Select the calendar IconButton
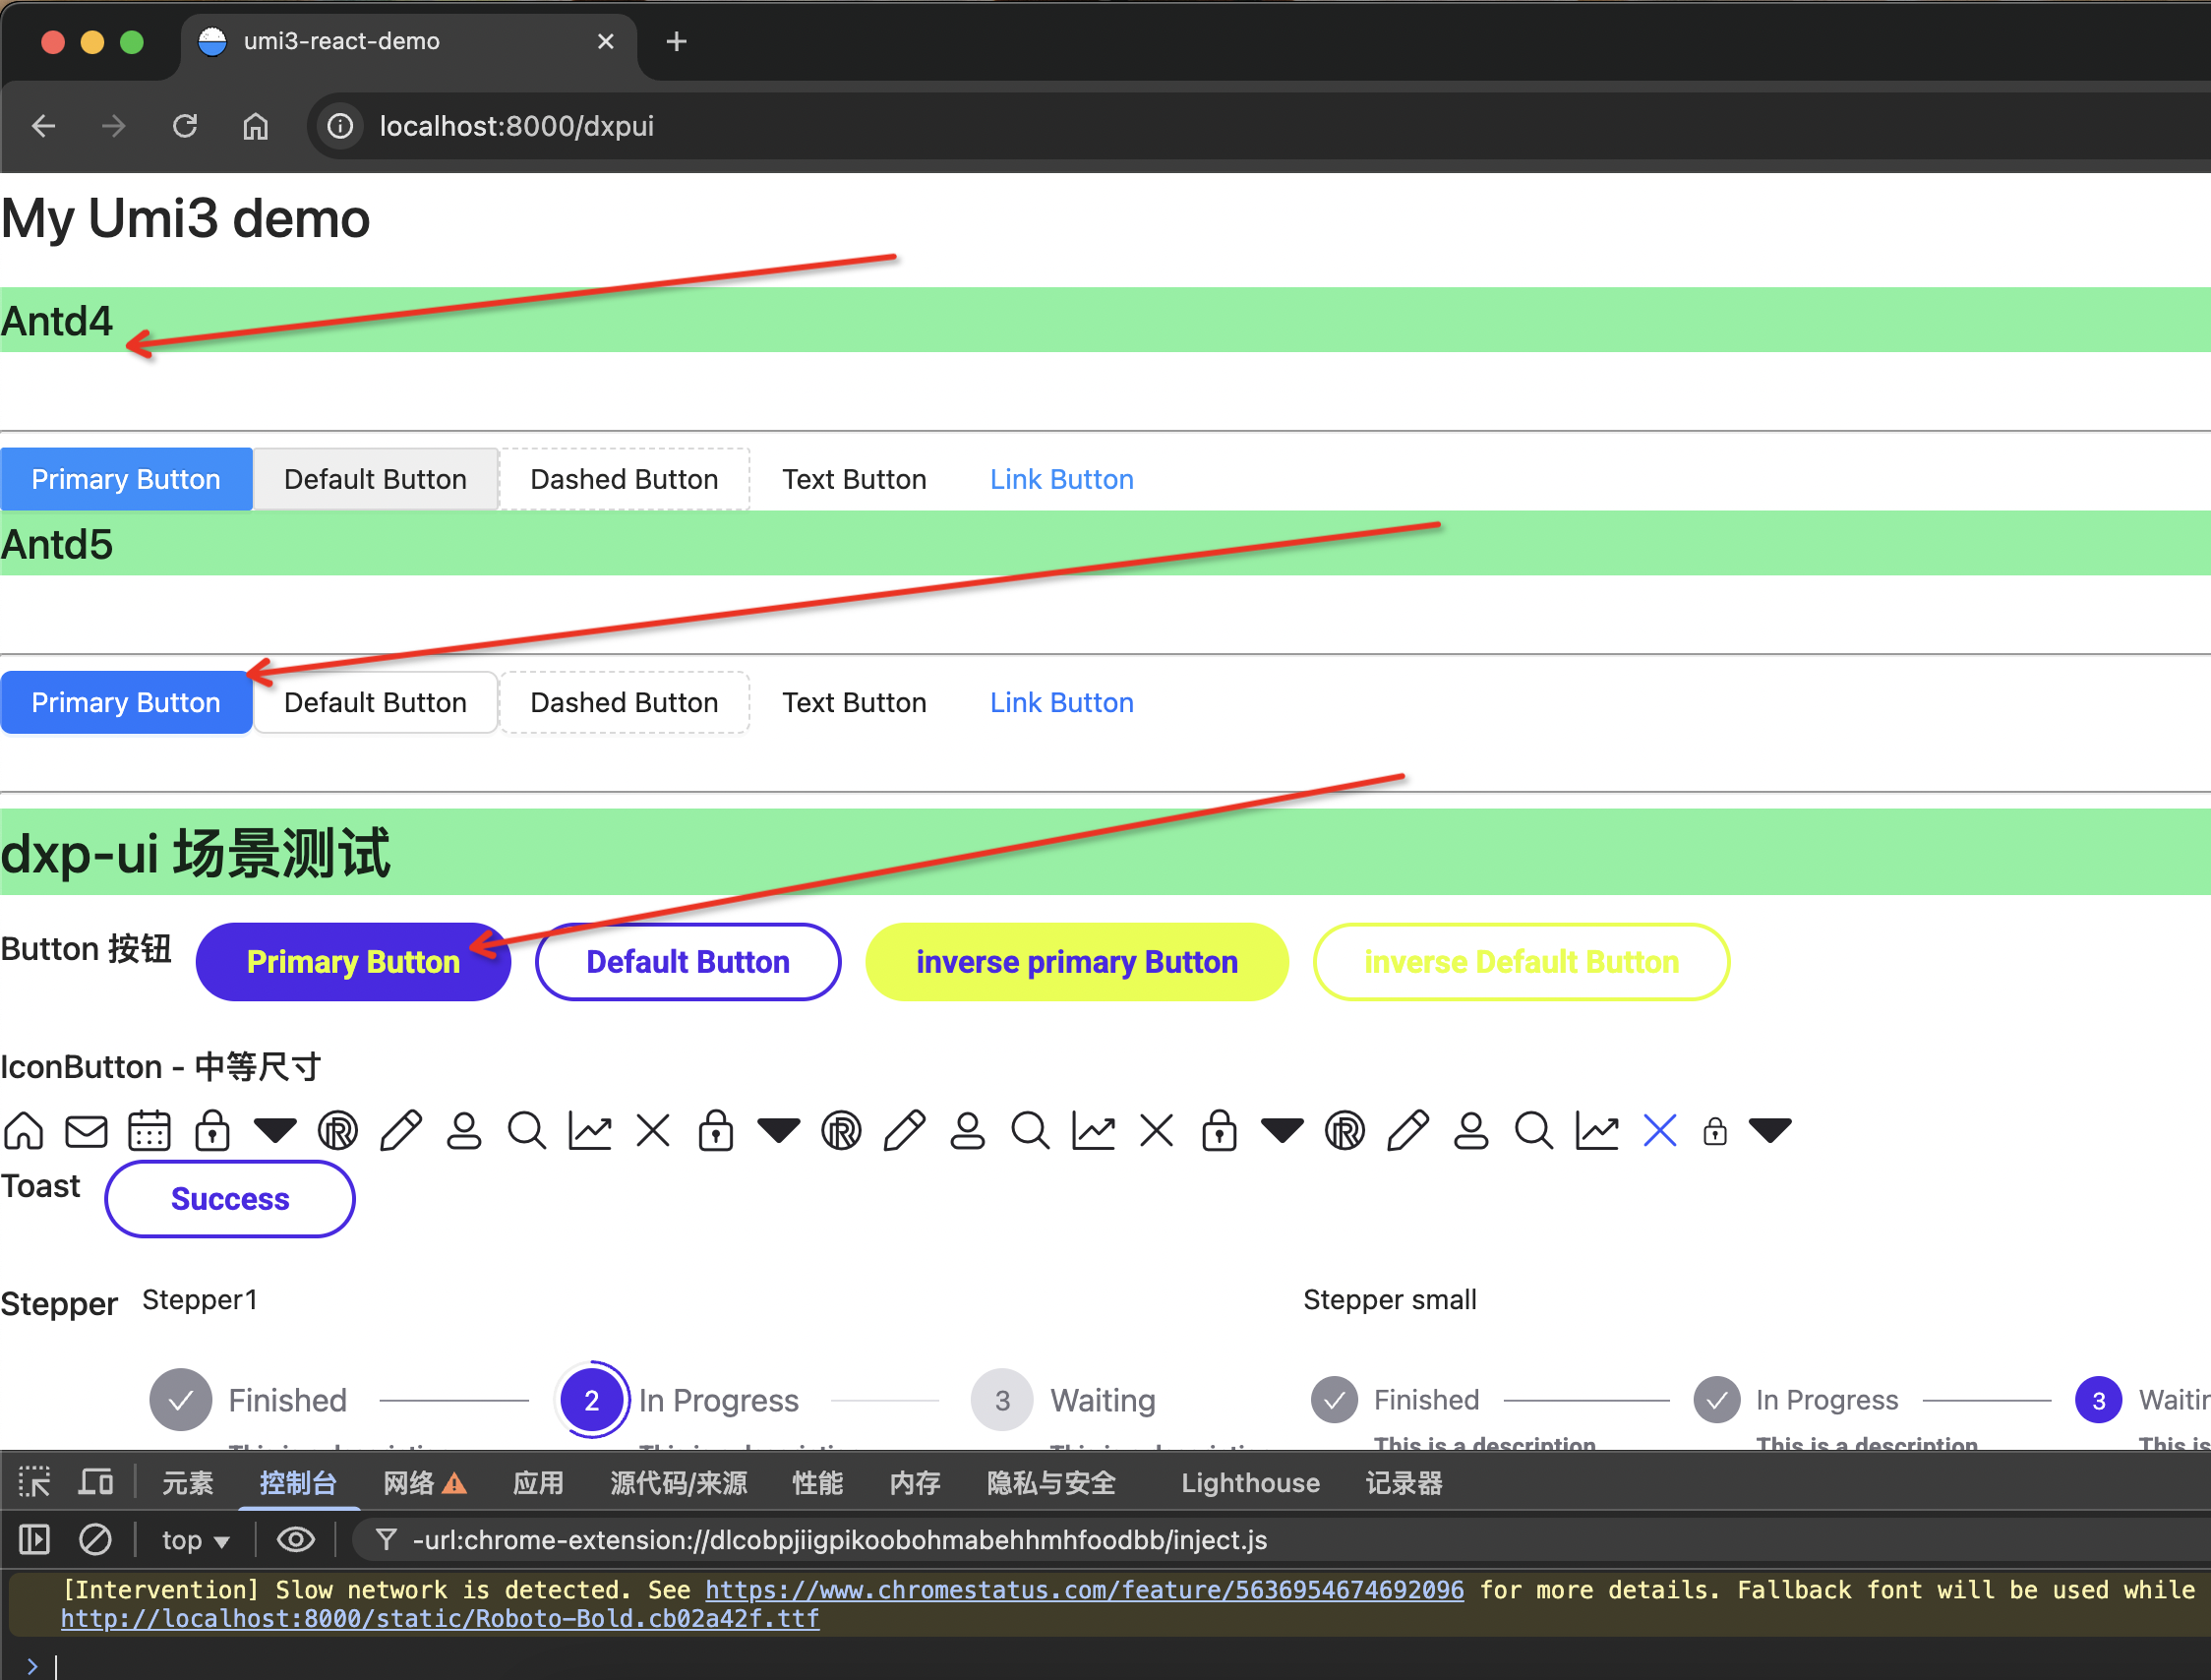Viewport: 2211px width, 1680px height. click(150, 1130)
